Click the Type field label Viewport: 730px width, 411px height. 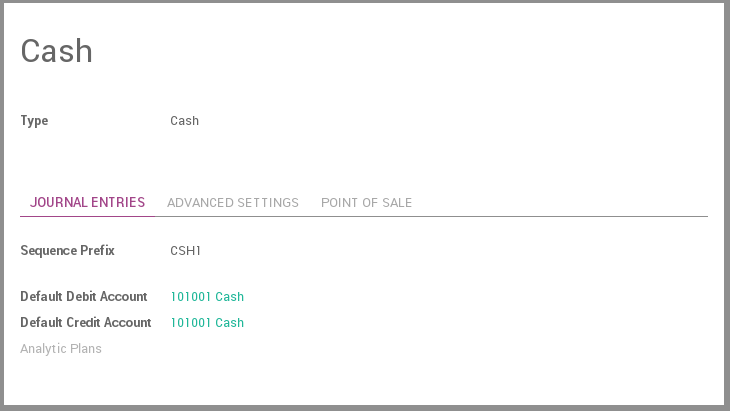[34, 121]
